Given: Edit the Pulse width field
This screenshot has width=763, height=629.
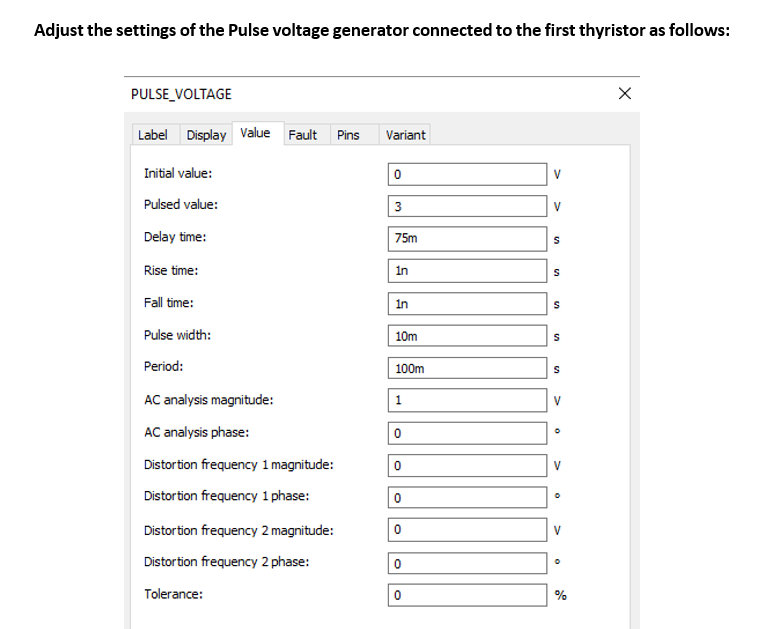Looking at the screenshot, I should pyautogui.click(x=468, y=336).
